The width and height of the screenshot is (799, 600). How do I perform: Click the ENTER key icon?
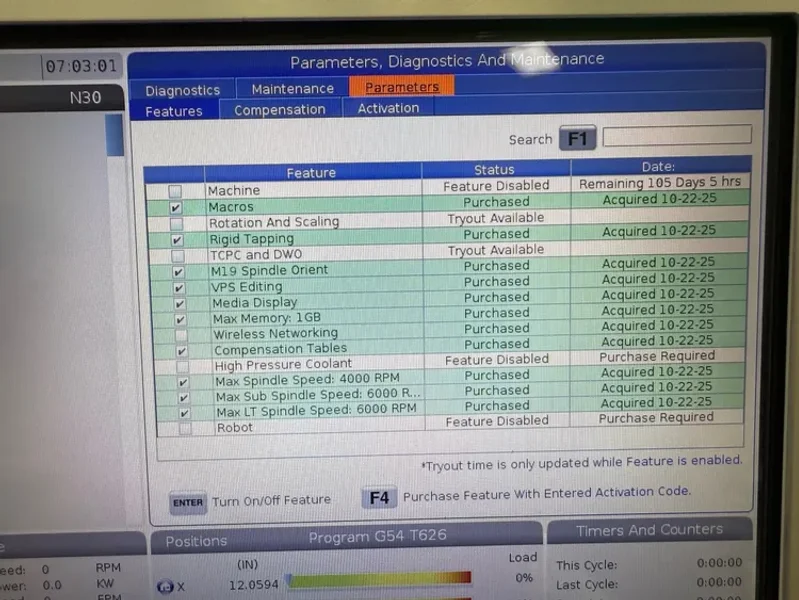(187, 502)
